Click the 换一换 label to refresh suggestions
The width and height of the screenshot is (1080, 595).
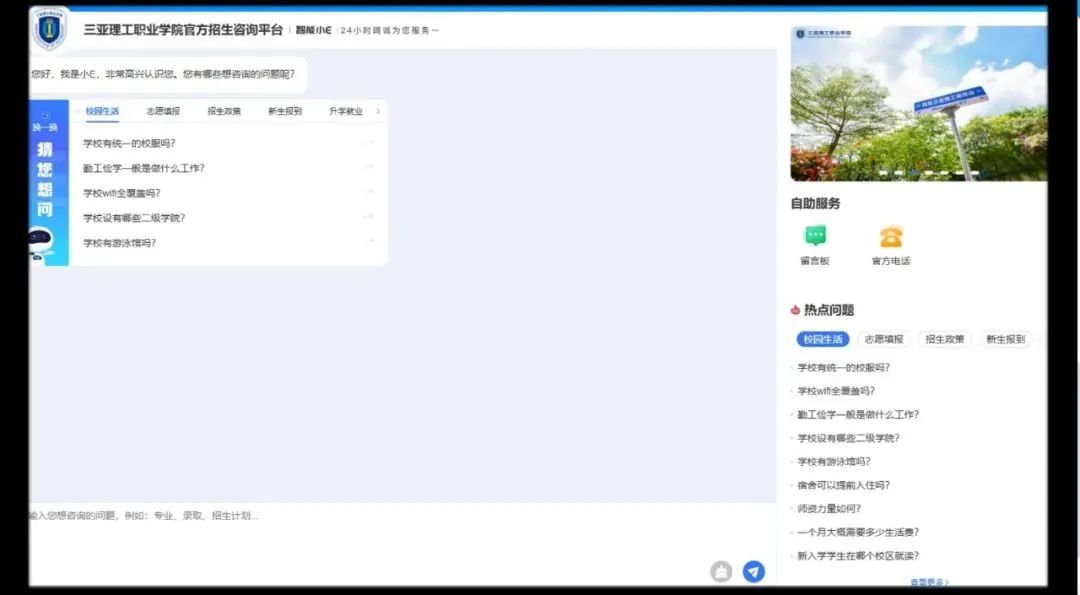coord(45,127)
